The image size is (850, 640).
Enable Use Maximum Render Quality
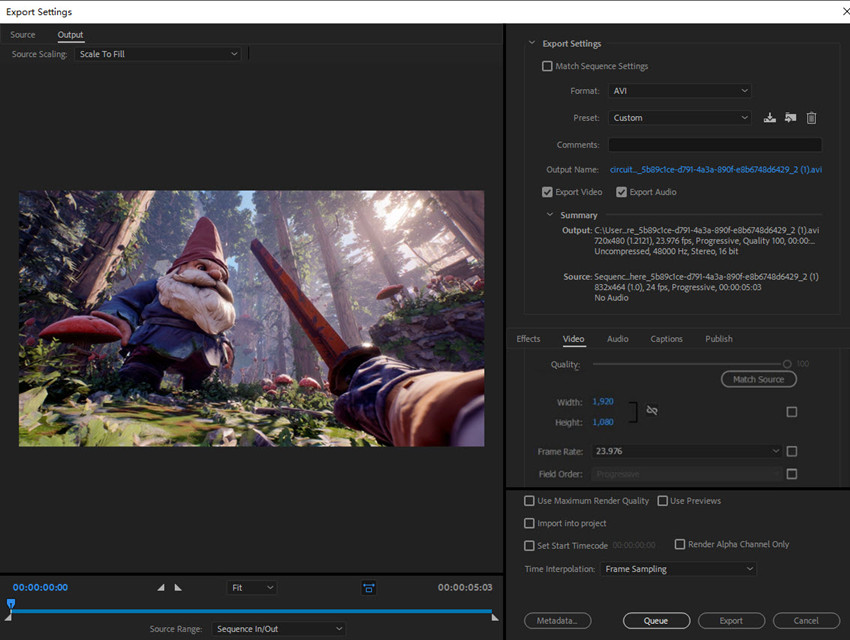pos(529,501)
